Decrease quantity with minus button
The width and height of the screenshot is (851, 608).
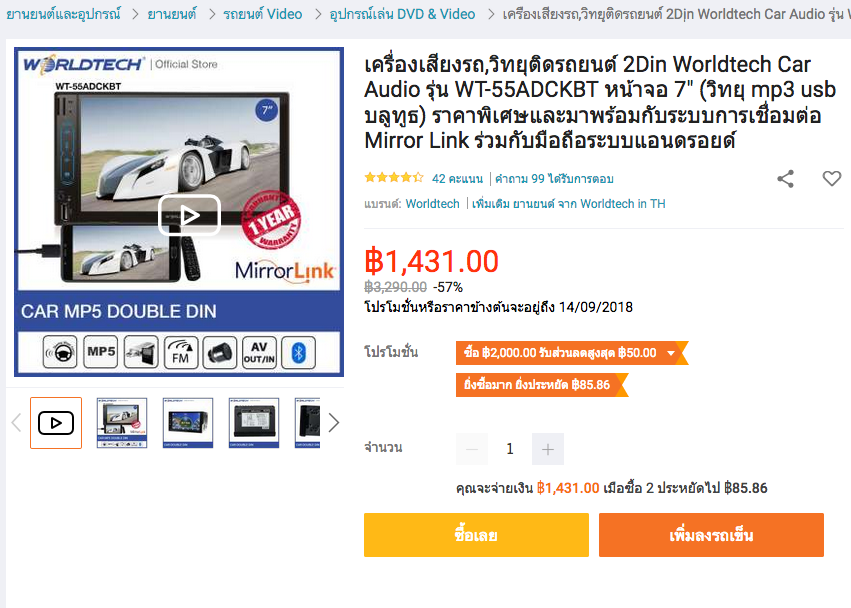[472, 449]
